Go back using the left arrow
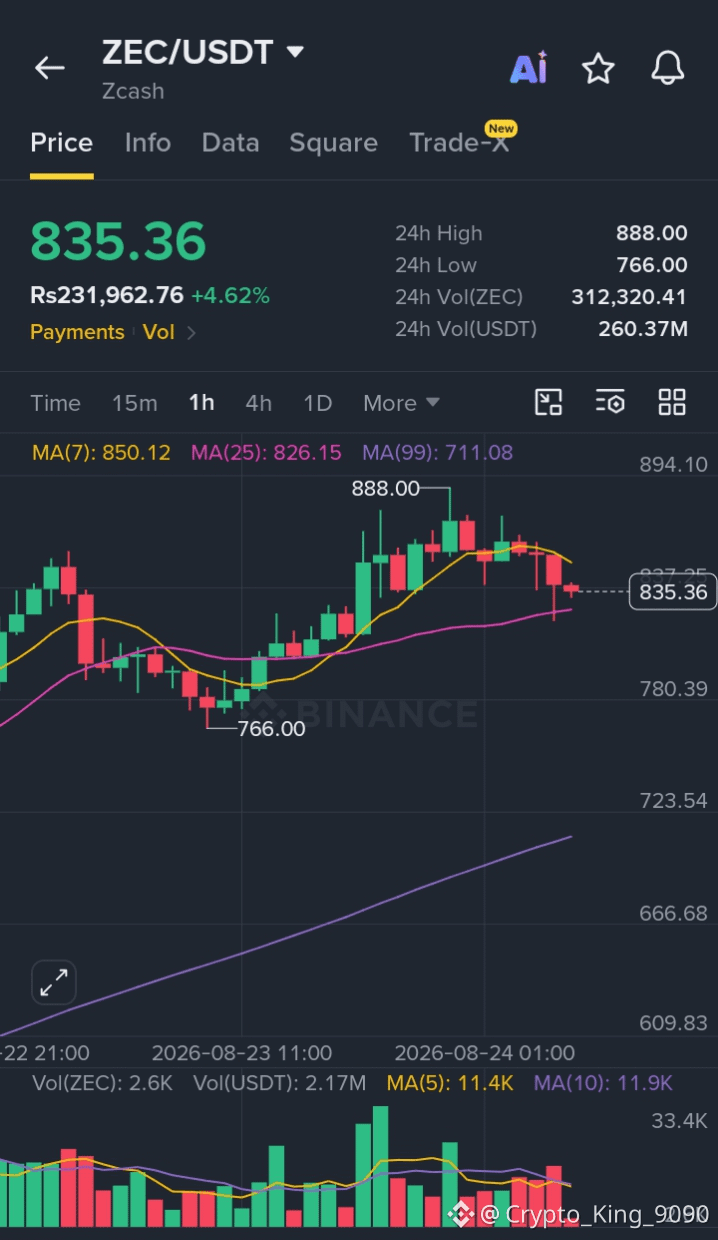This screenshot has height=1240, width=718. [x=49, y=68]
